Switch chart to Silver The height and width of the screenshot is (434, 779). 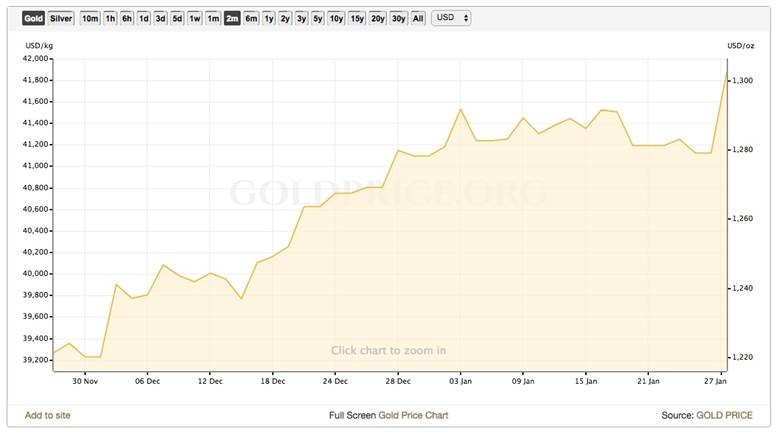[61, 18]
